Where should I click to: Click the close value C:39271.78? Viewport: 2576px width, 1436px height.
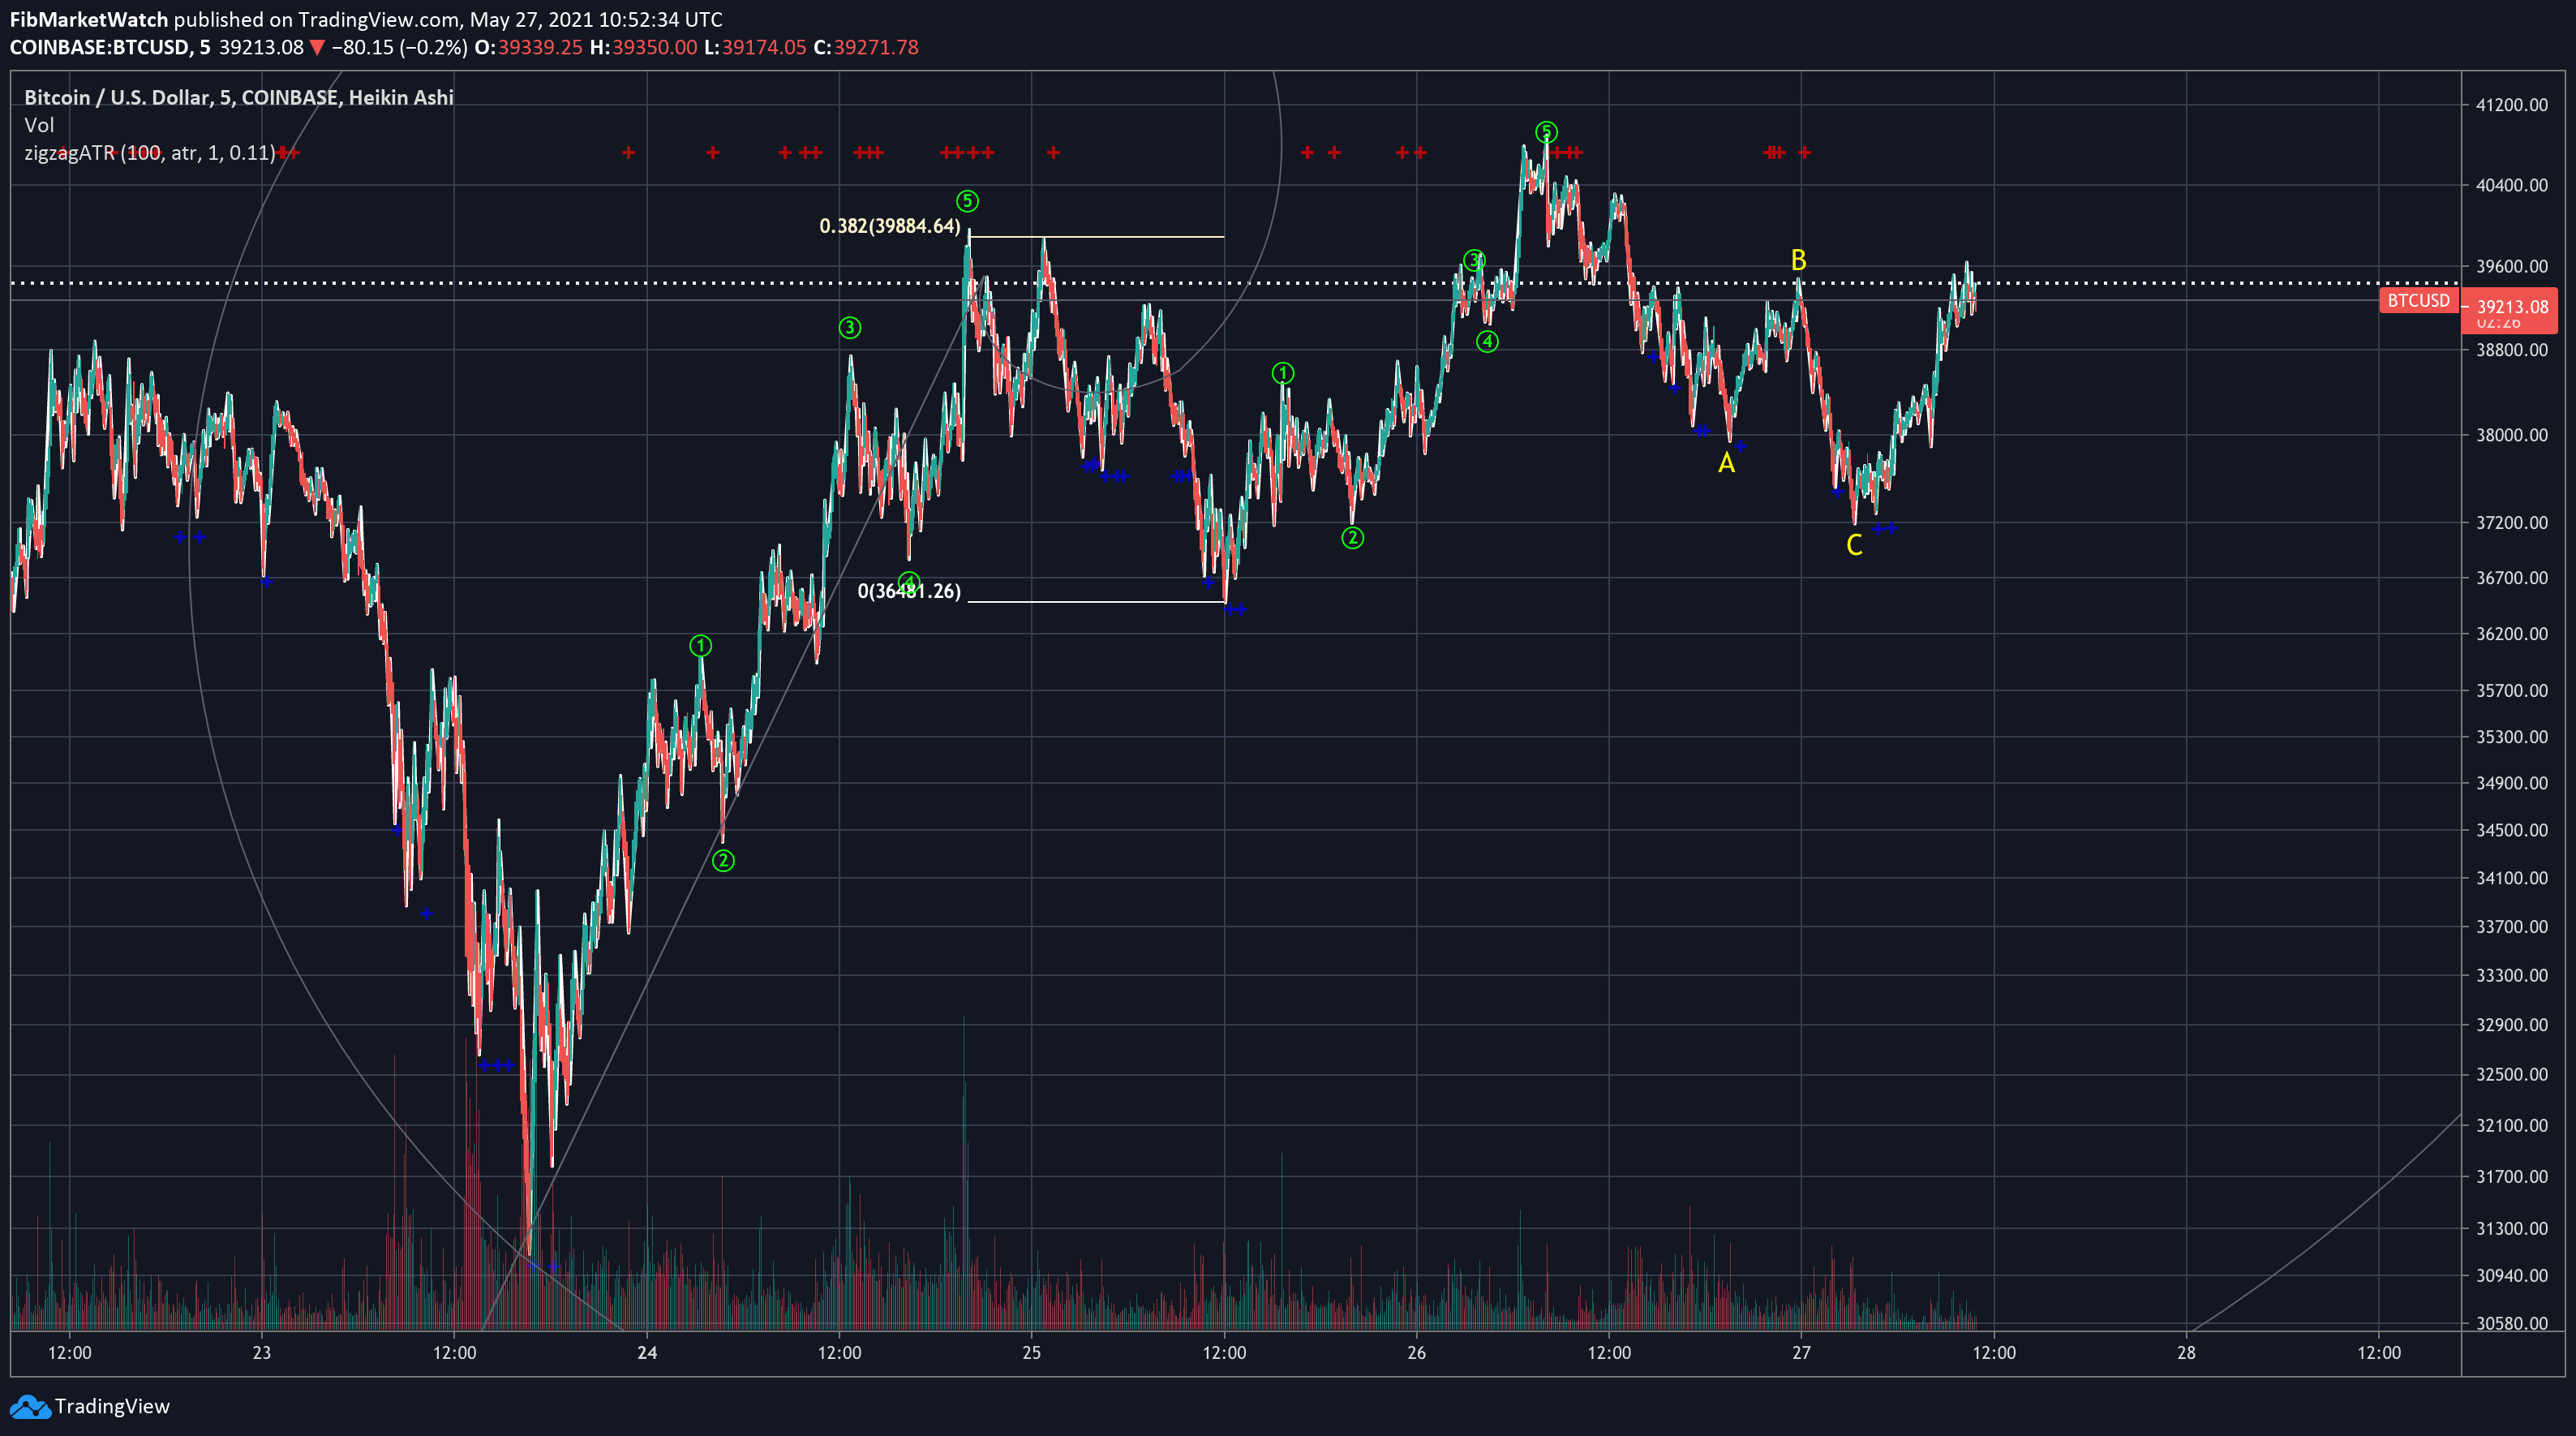point(866,48)
